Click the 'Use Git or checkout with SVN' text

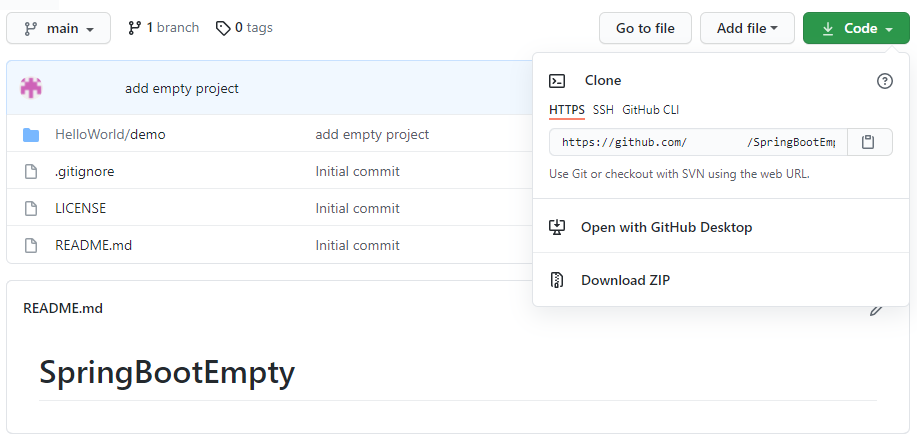pos(680,174)
